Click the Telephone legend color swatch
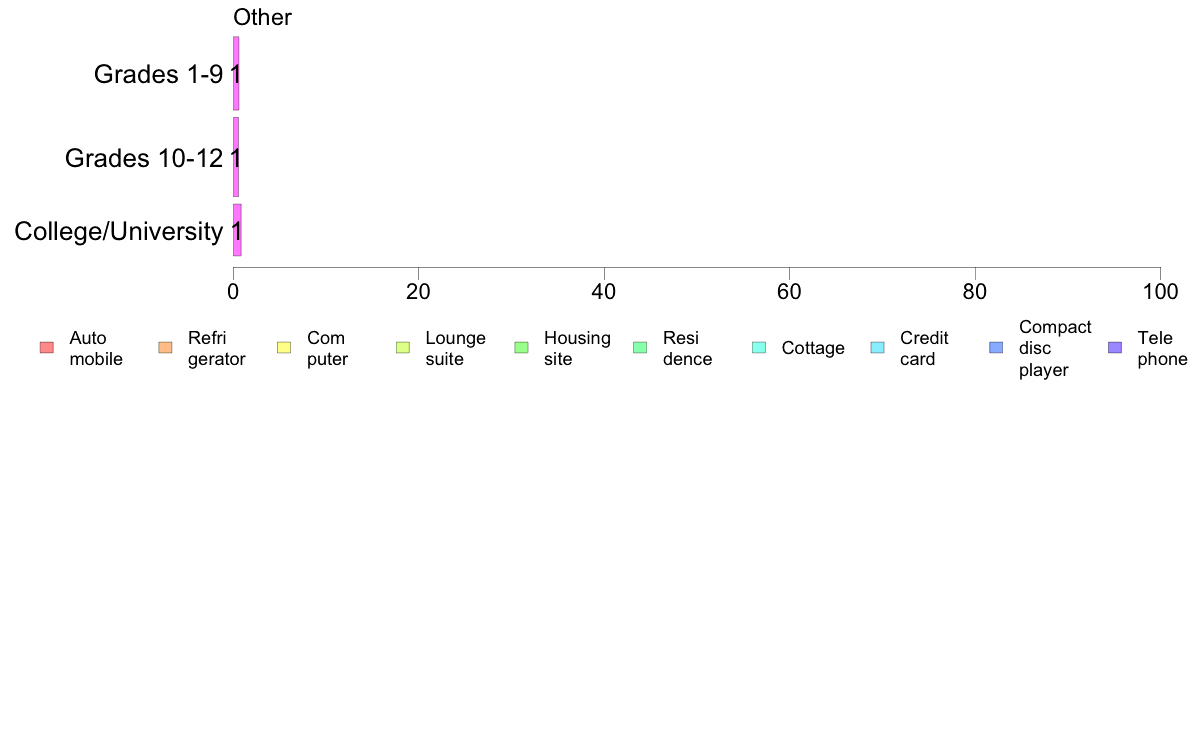Screen dimensions: 1188x736 (x=1115, y=348)
